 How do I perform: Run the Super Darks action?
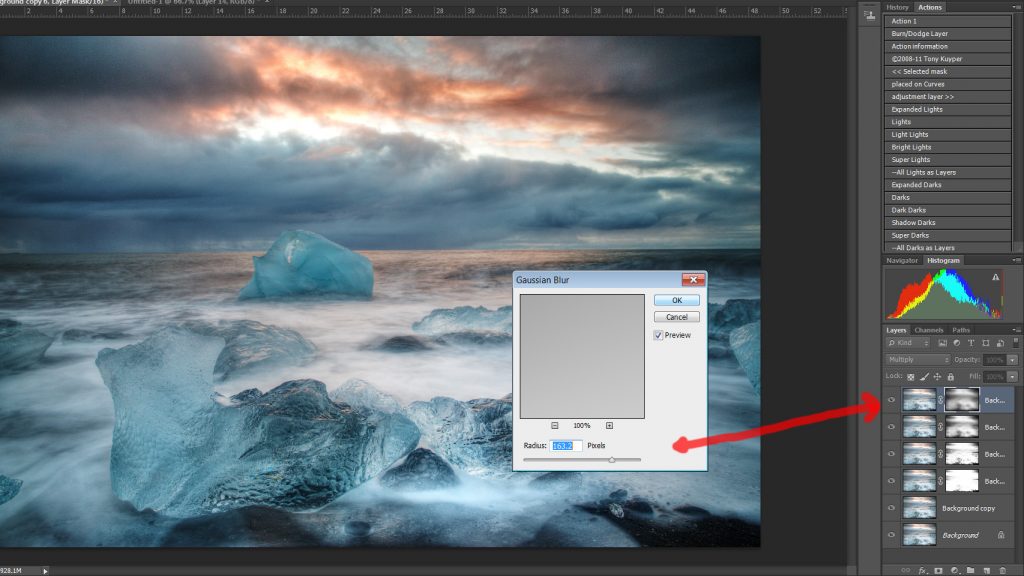948,235
